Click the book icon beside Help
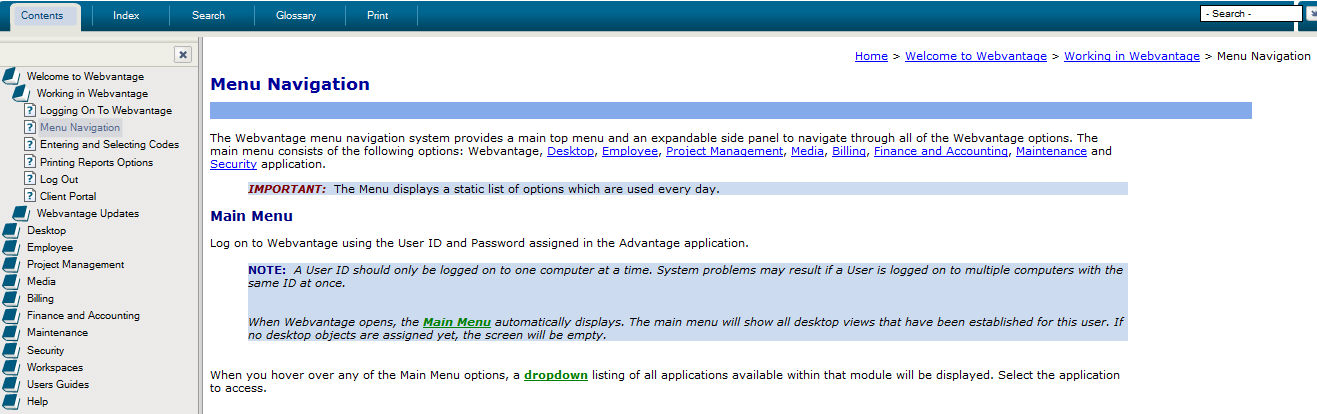 (x=11, y=402)
